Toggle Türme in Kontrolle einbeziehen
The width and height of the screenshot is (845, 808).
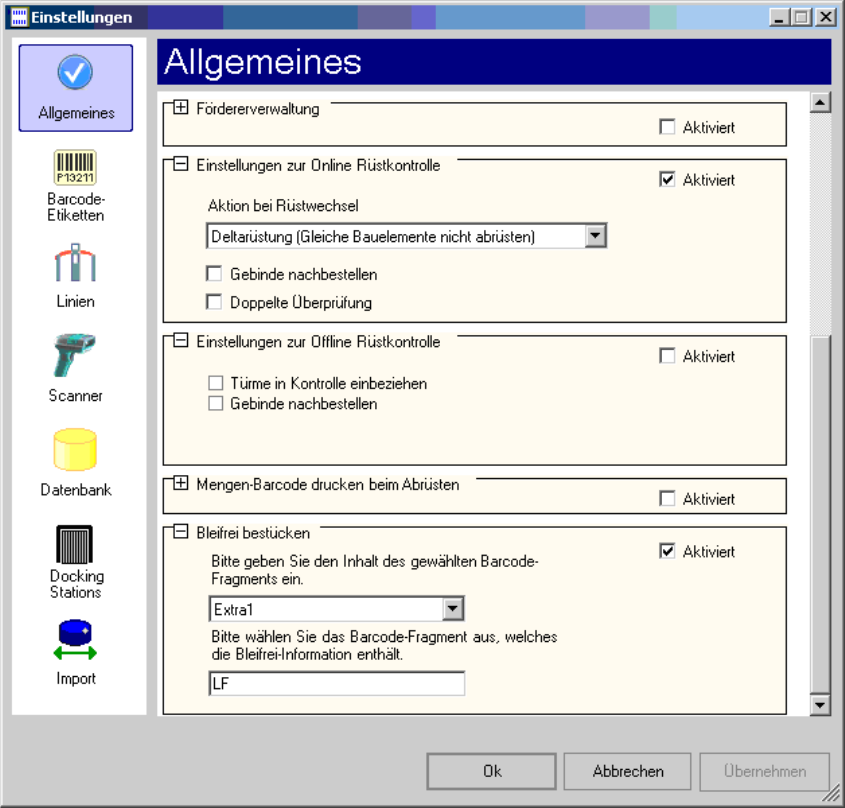pyautogui.click(x=216, y=383)
